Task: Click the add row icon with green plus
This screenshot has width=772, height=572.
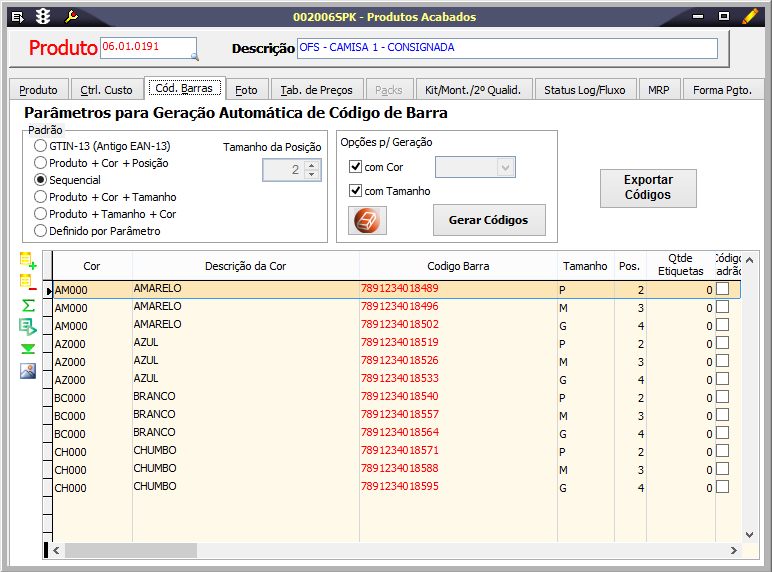Action: pos(28,262)
